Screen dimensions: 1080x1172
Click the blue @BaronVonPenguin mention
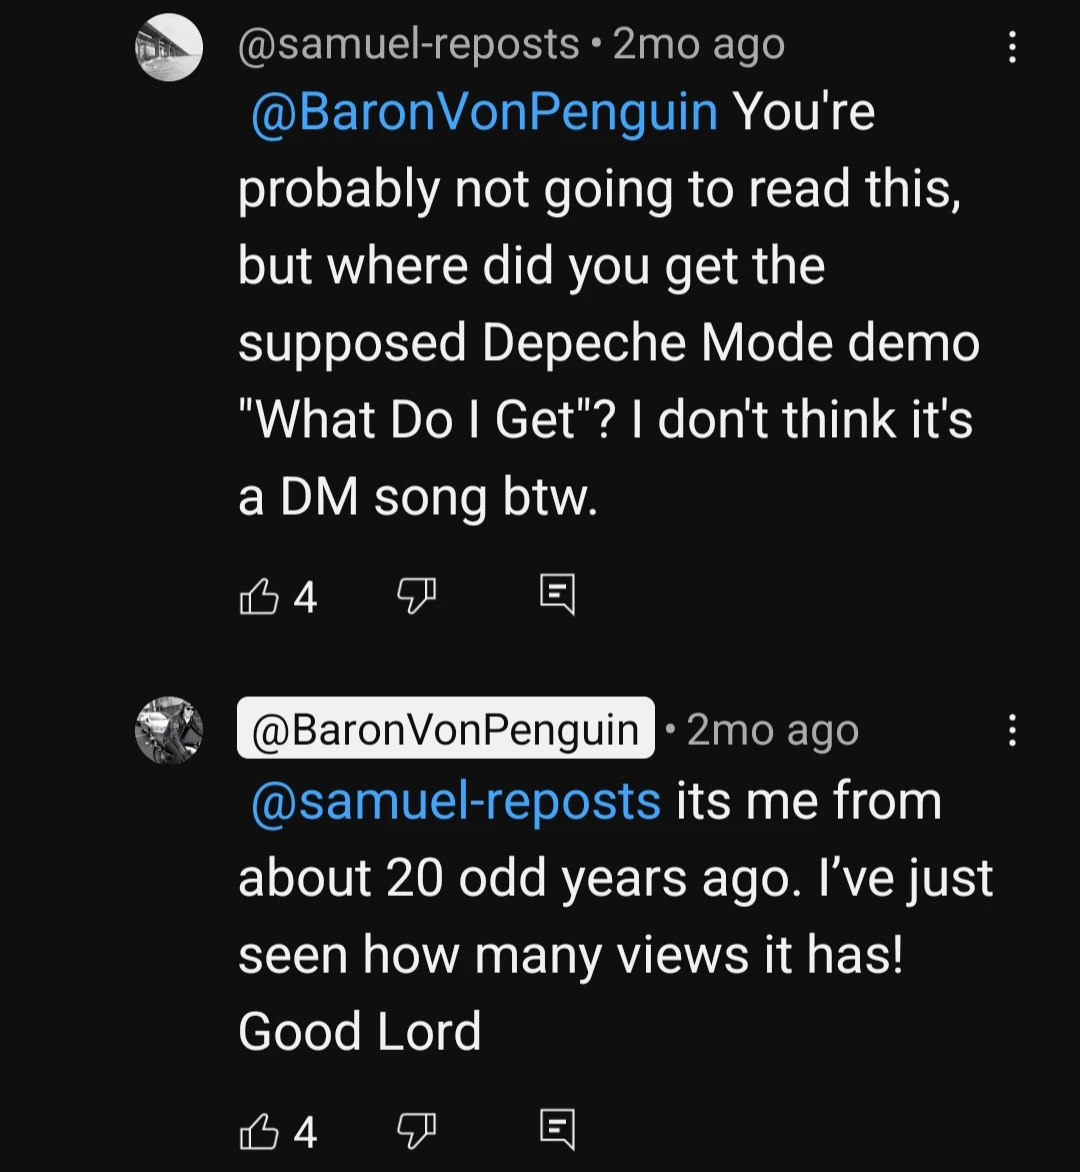pos(484,112)
